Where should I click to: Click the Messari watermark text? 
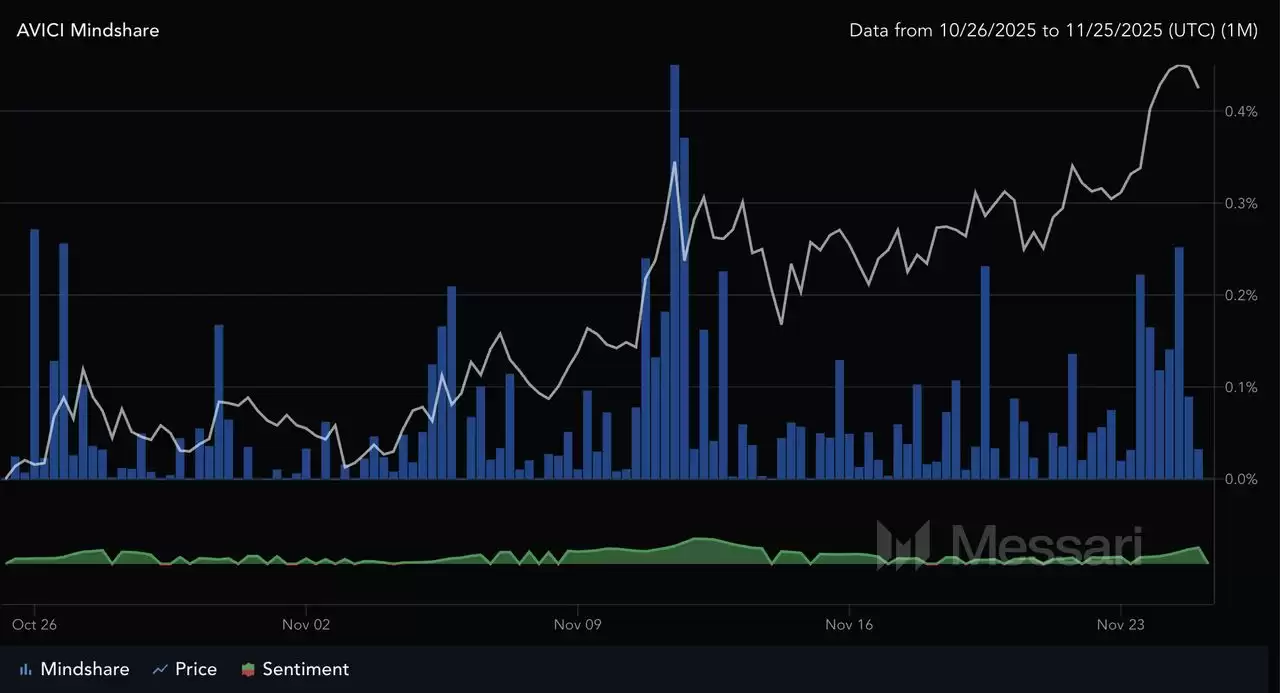point(1044,545)
